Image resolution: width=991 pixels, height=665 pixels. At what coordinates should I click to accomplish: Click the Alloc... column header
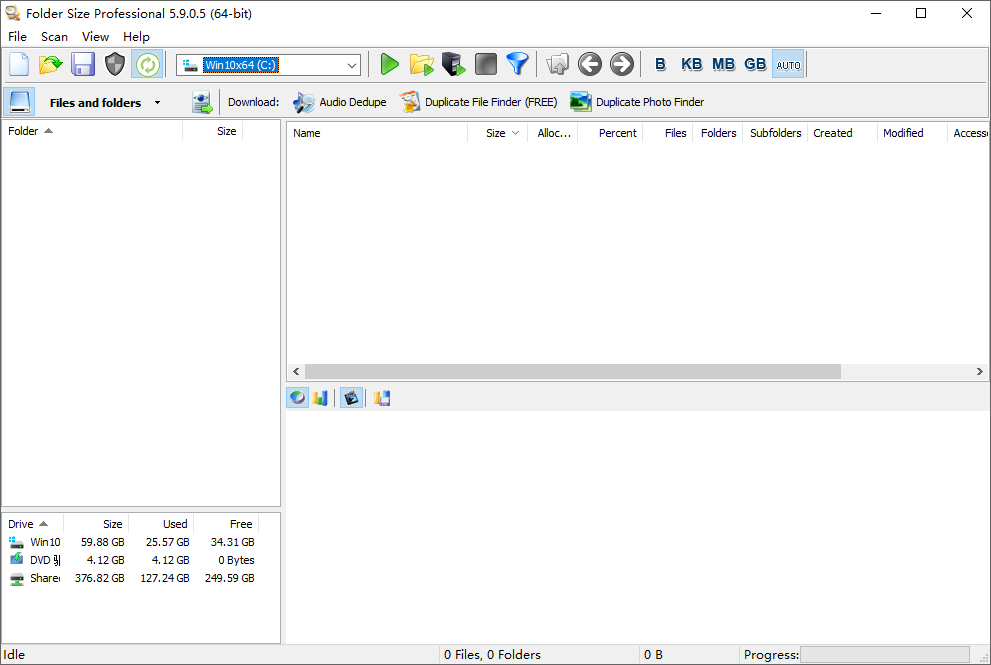[x=553, y=133]
